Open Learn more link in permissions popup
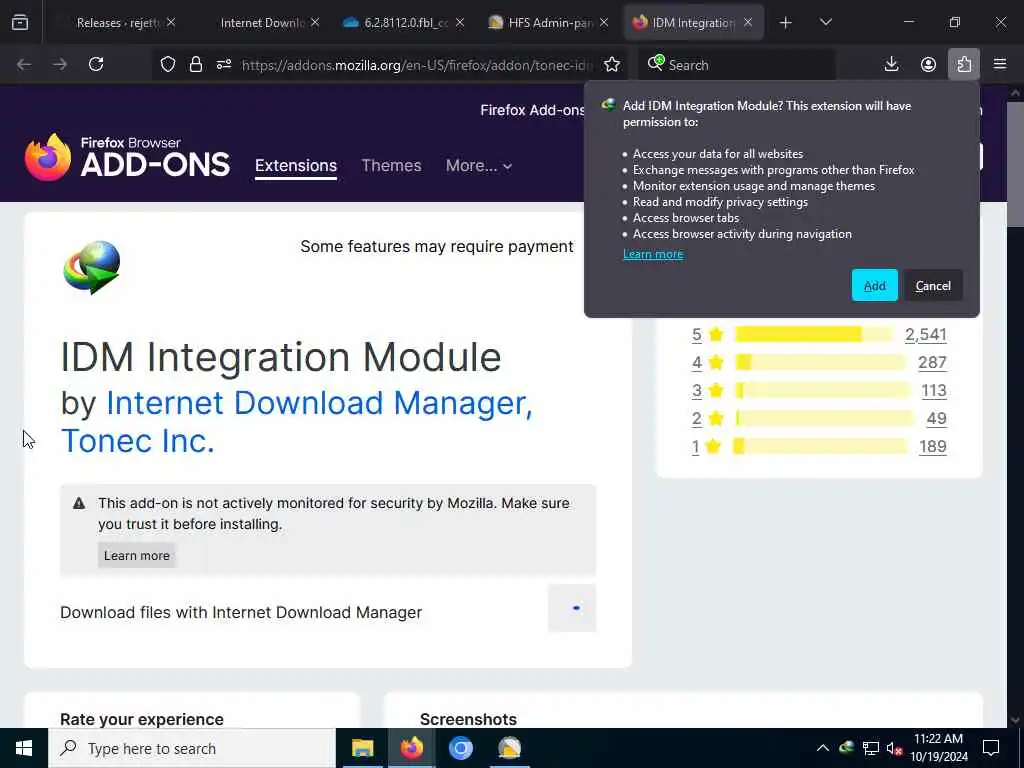Image resolution: width=1024 pixels, height=768 pixels. [653, 254]
